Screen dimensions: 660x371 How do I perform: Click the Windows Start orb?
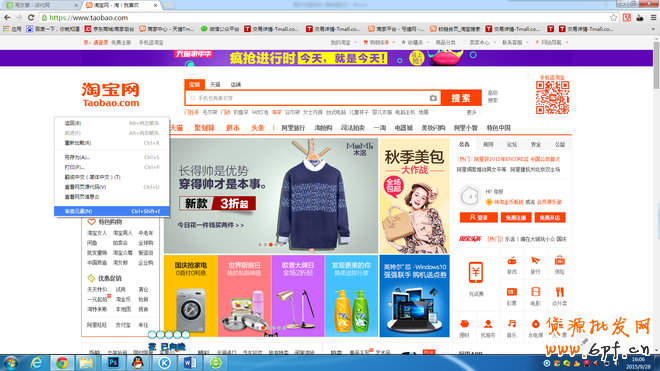(x=10, y=363)
